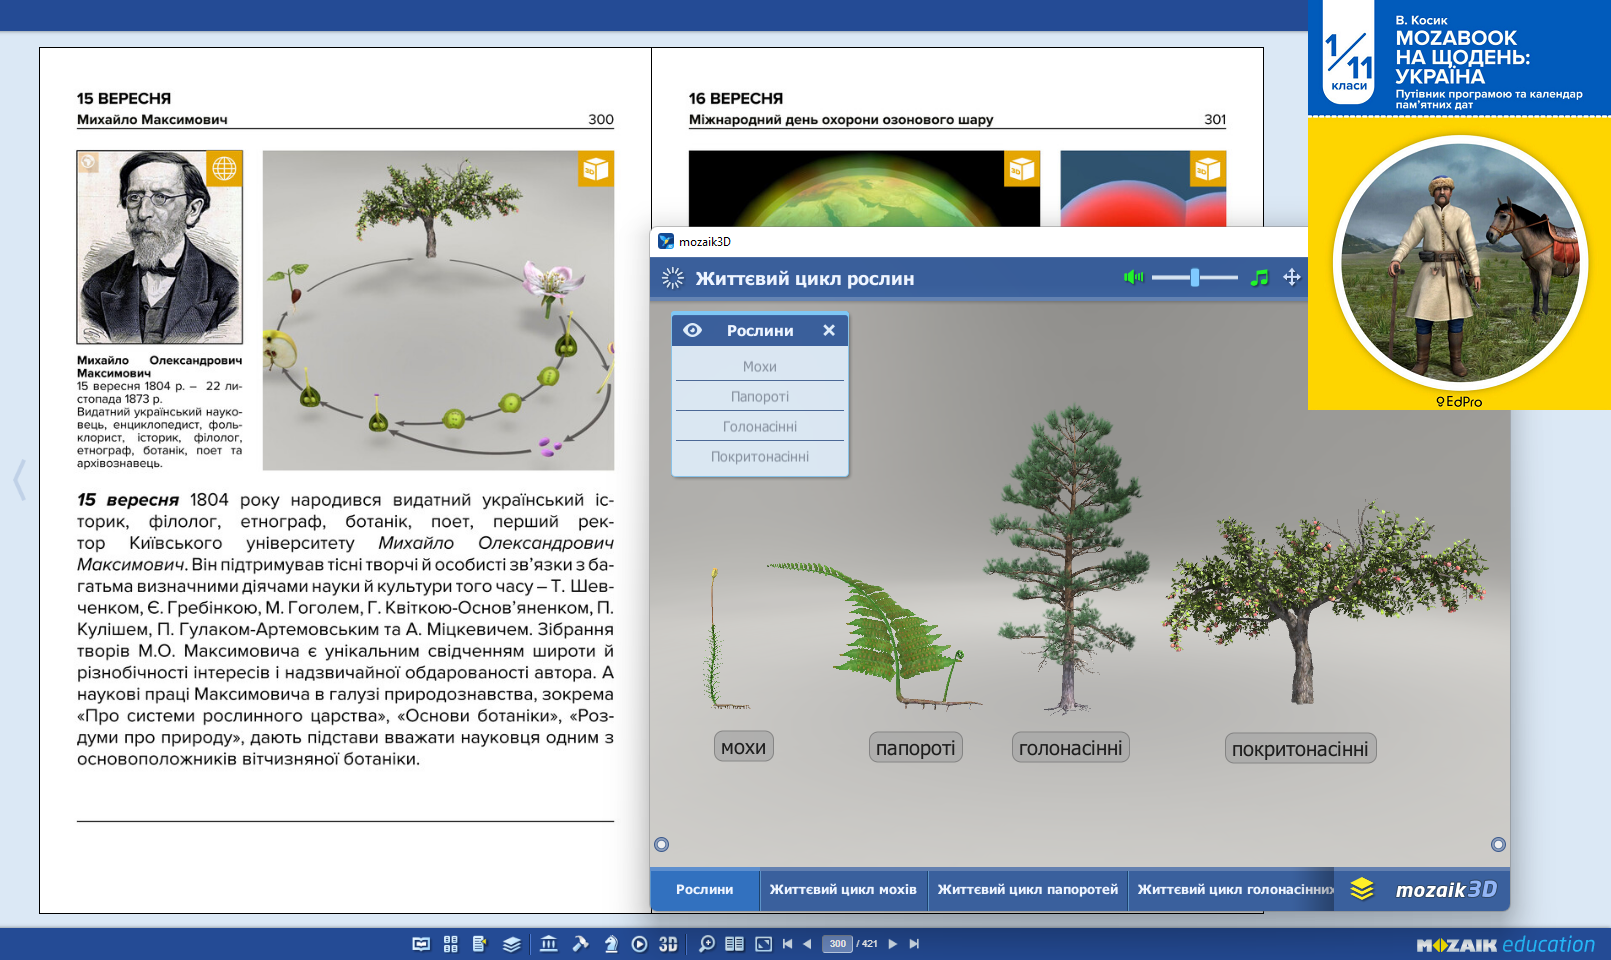Click the MOZAIK education logo
The height and width of the screenshot is (960, 1611).
(1505, 944)
